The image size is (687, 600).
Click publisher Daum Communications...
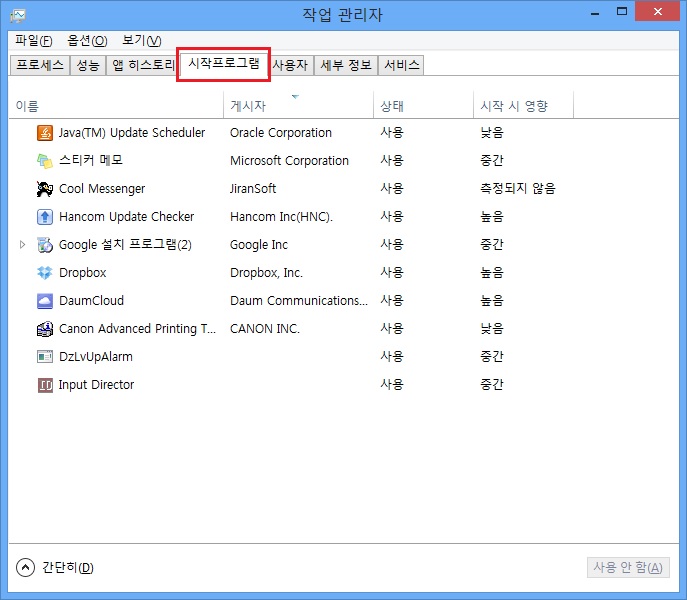[x=299, y=301]
